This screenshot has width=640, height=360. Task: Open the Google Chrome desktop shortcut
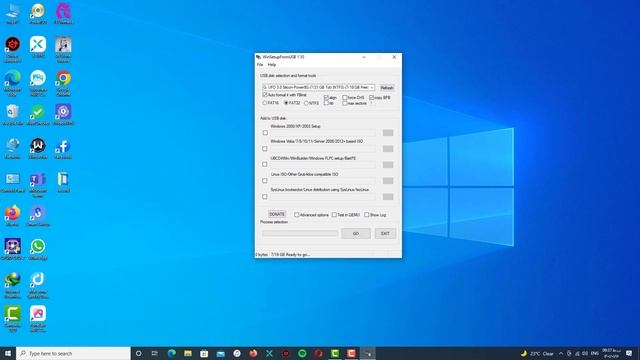pos(63,82)
